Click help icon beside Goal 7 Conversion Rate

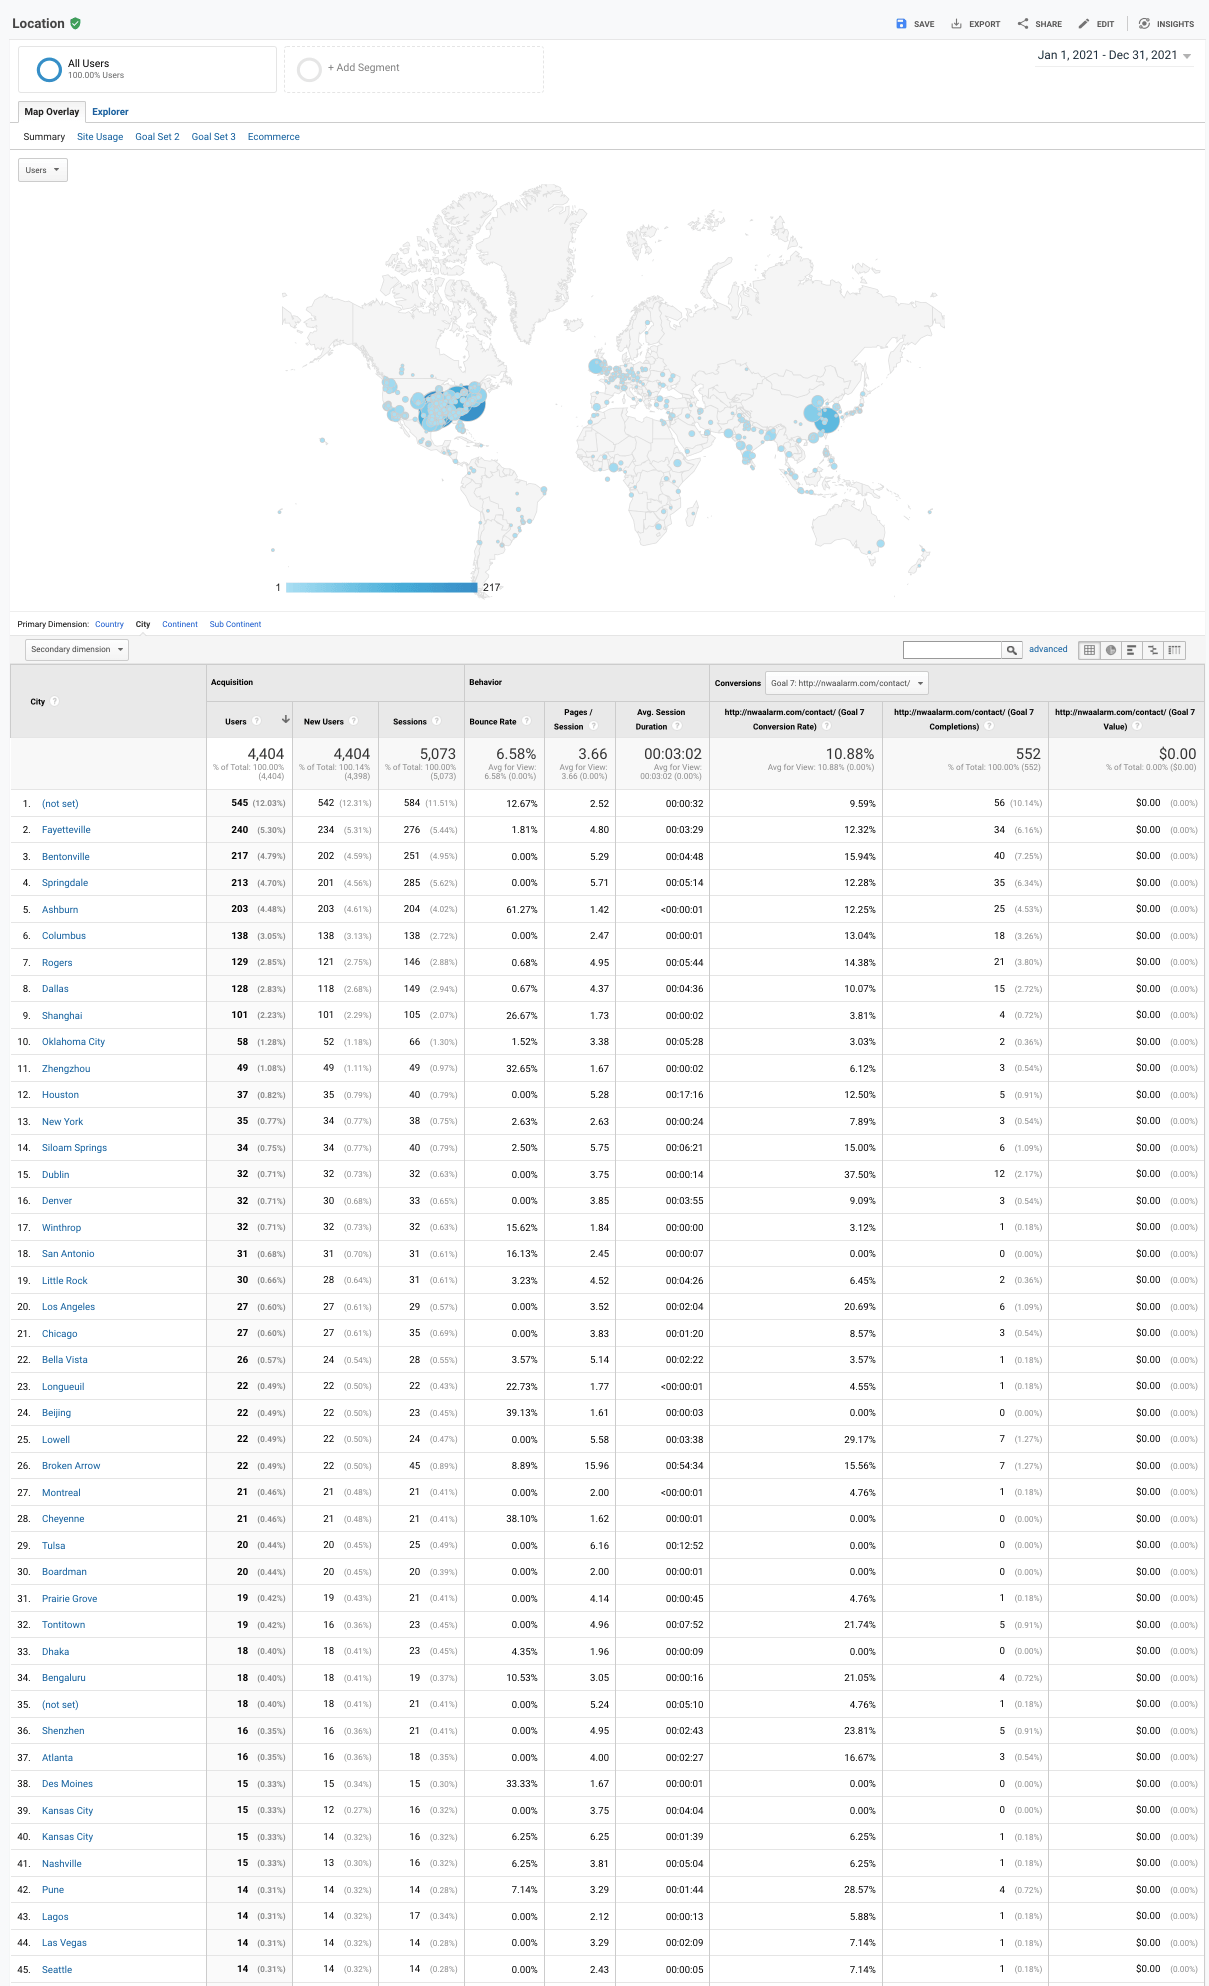(827, 726)
